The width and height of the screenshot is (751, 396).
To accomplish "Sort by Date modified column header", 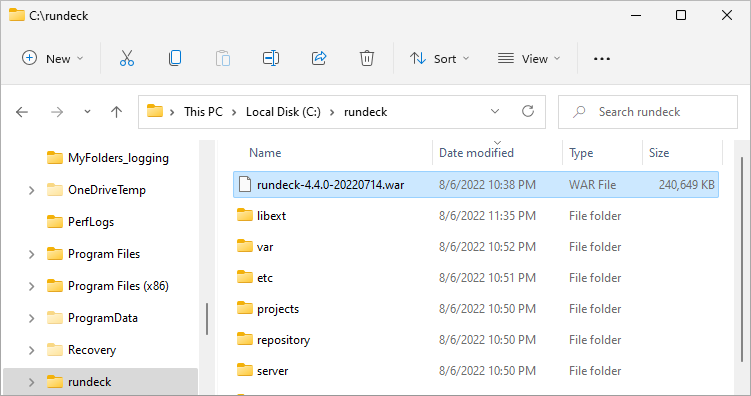I will point(476,153).
